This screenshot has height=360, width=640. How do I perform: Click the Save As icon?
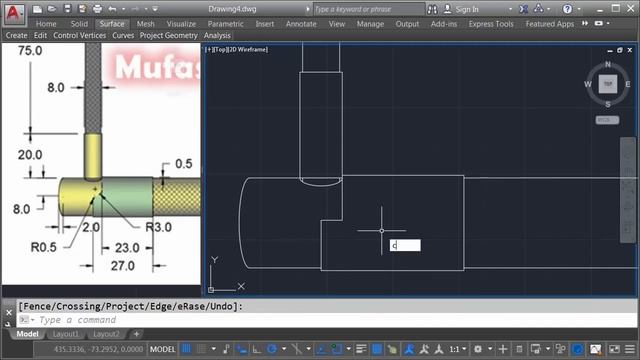(82, 9)
